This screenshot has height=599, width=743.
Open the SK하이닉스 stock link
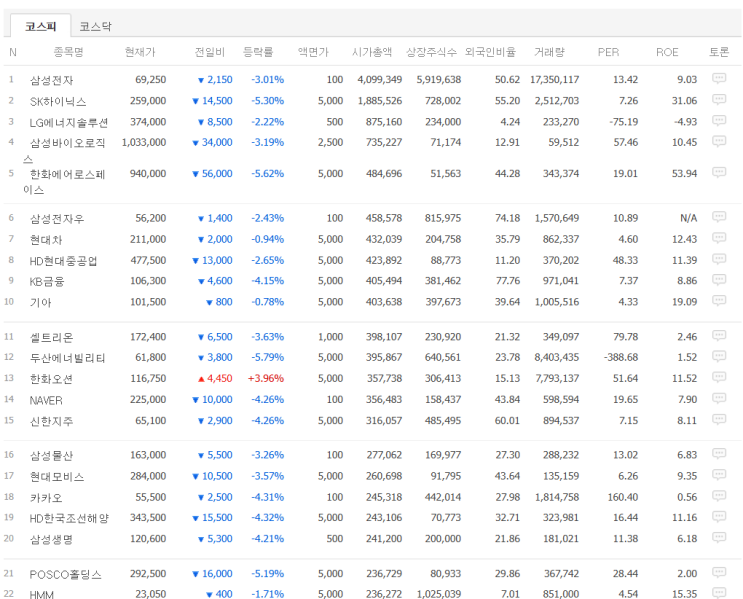click(x=58, y=101)
